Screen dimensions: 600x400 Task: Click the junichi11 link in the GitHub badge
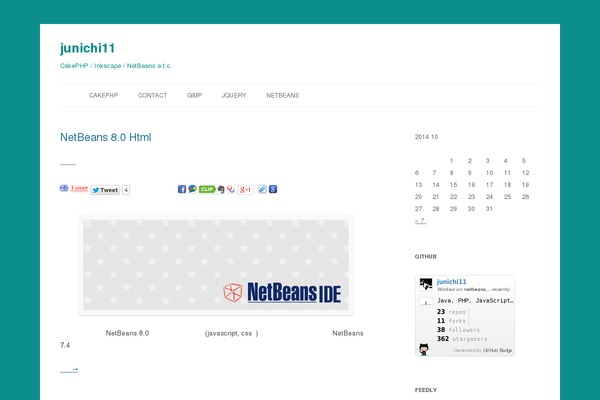click(x=452, y=282)
